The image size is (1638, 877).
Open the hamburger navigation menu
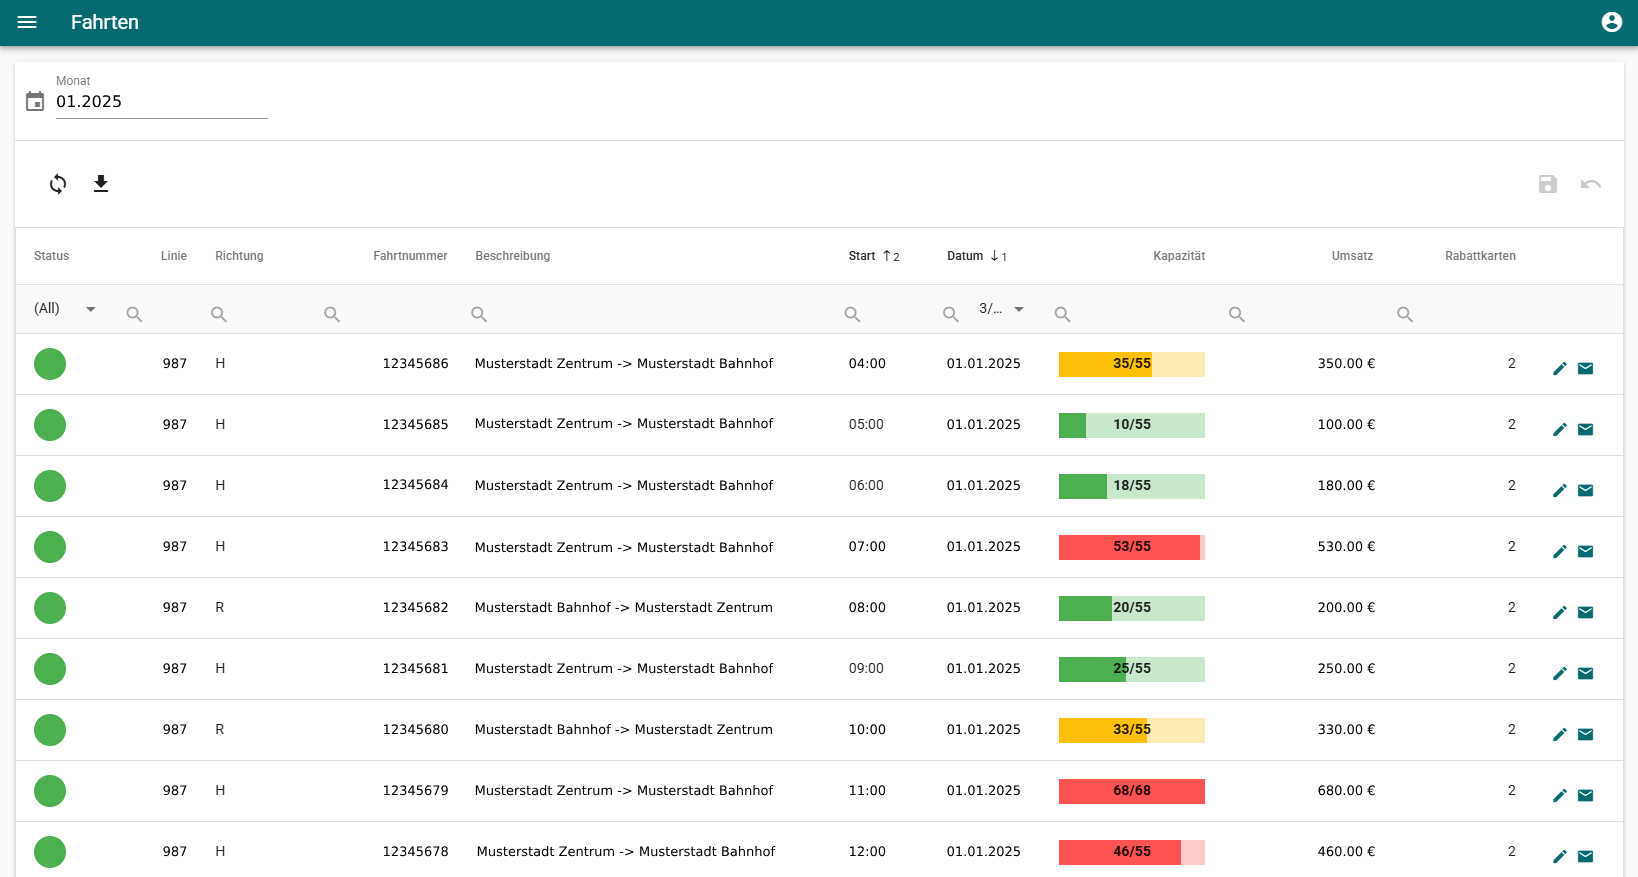[27, 22]
